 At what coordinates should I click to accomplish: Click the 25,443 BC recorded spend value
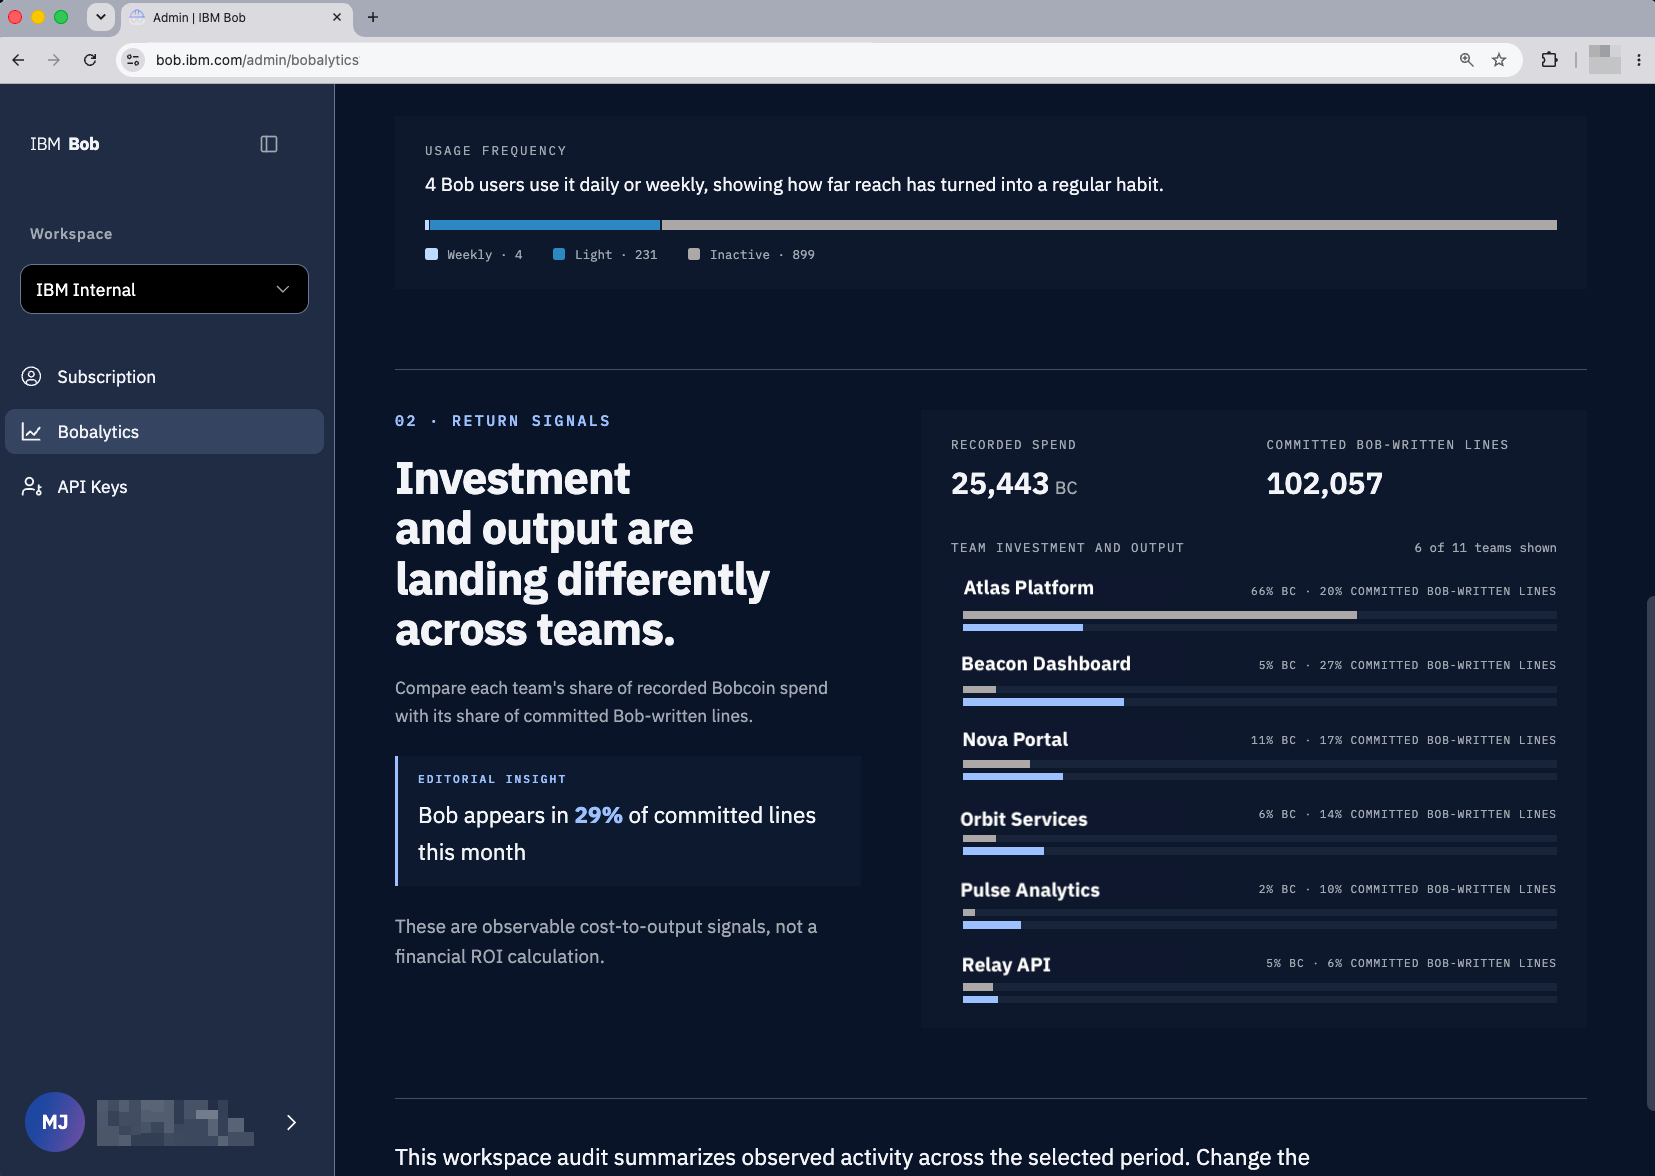[x=1014, y=484]
